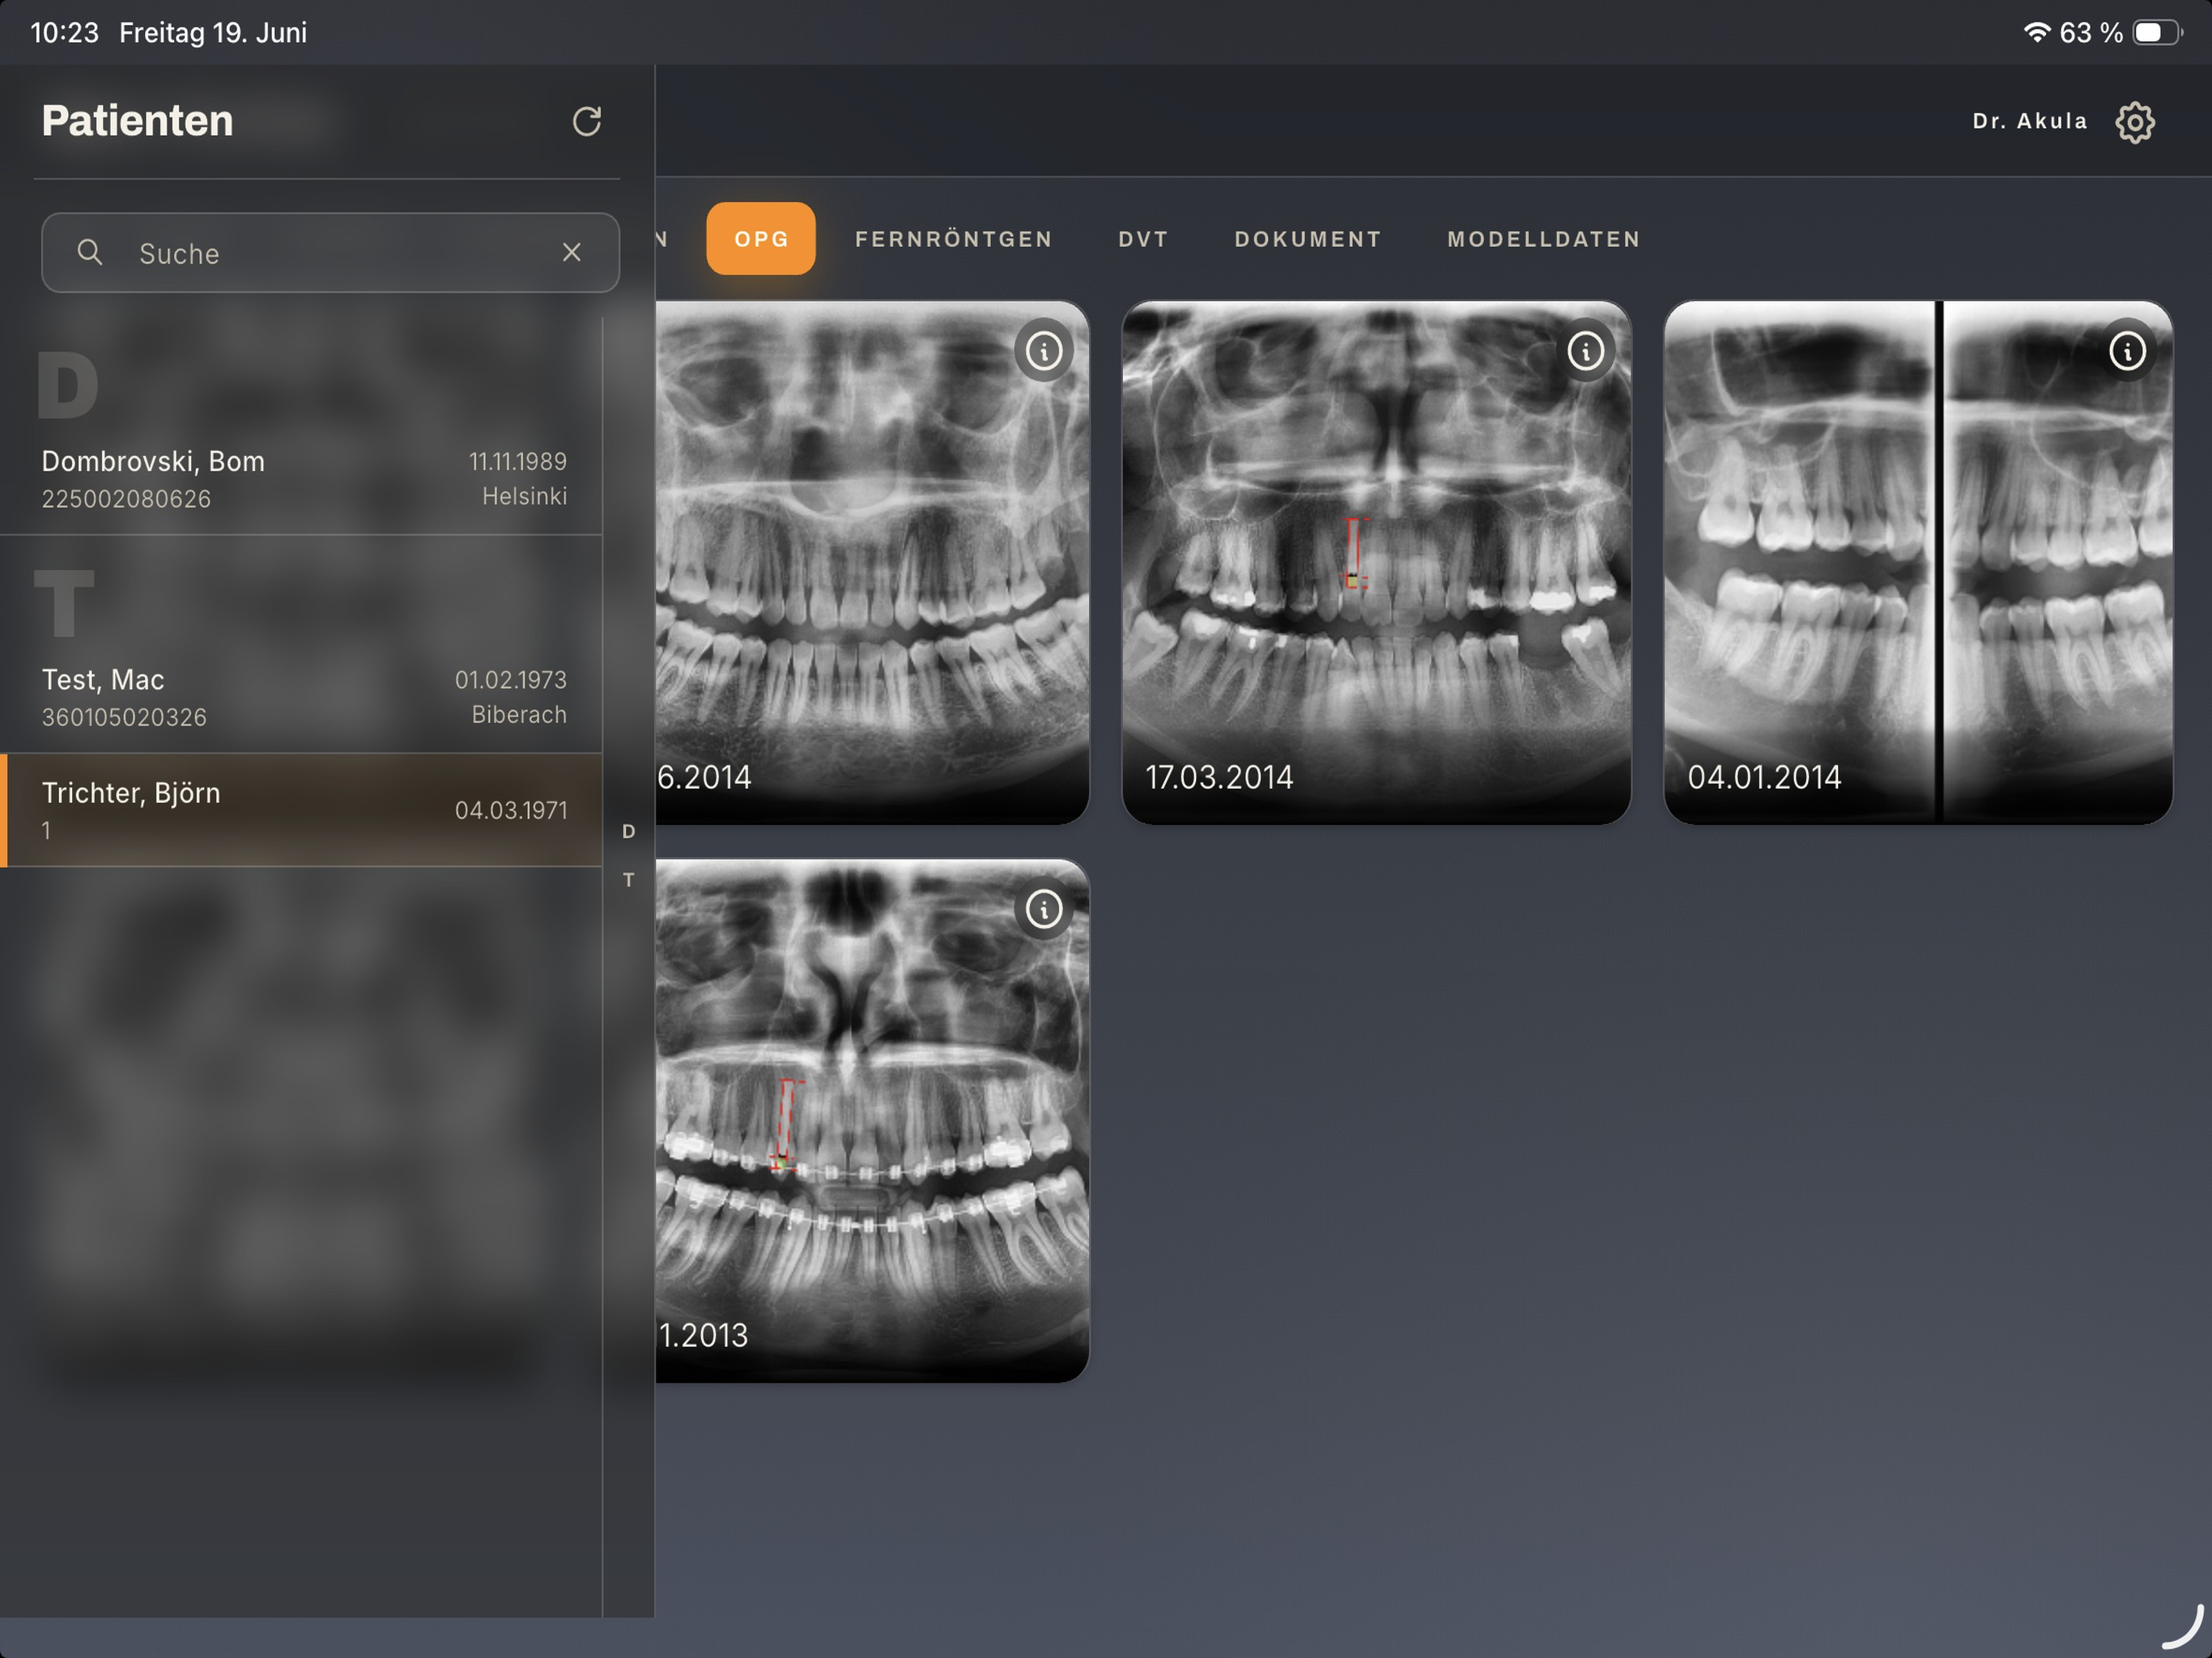Image resolution: width=2212 pixels, height=1658 pixels.
Task: Show info for the 1.2013 X-ray
Action: (x=1044, y=909)
